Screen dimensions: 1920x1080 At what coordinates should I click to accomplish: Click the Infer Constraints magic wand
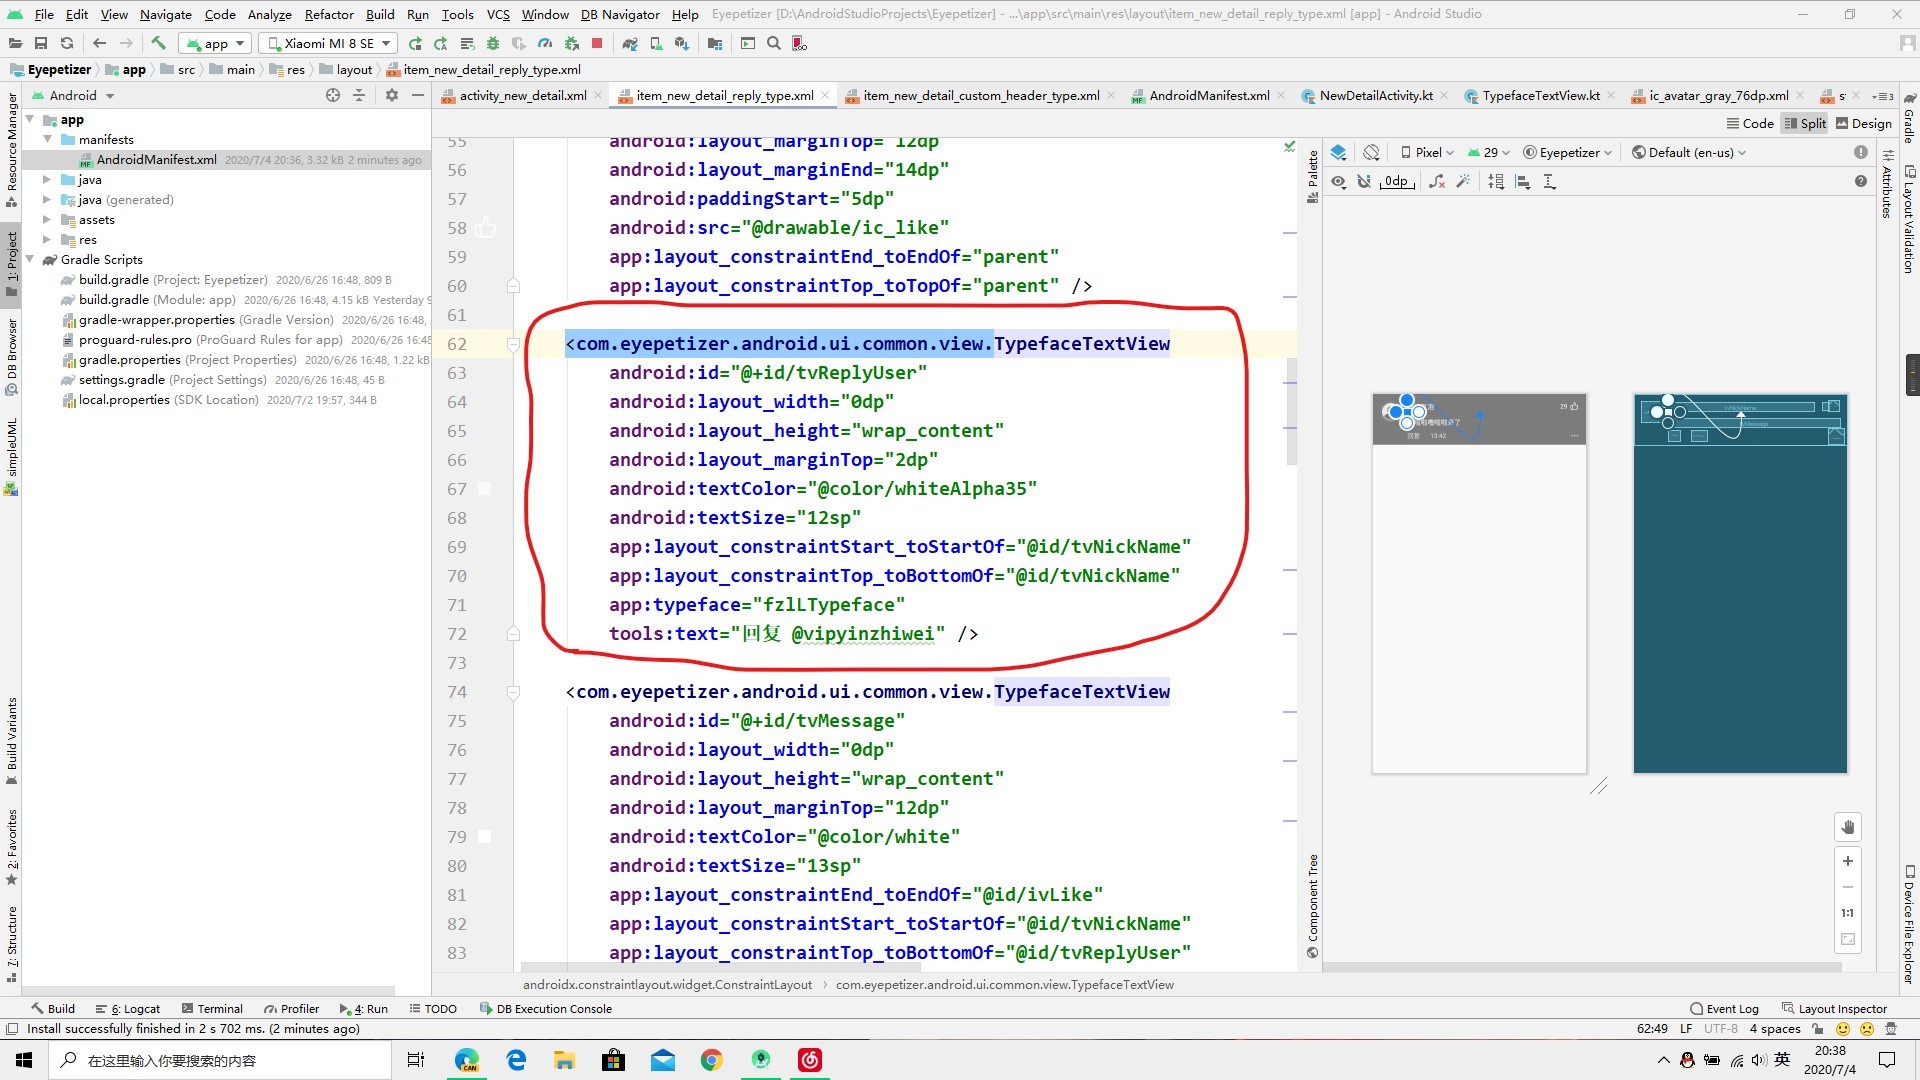pos(1464,182)
